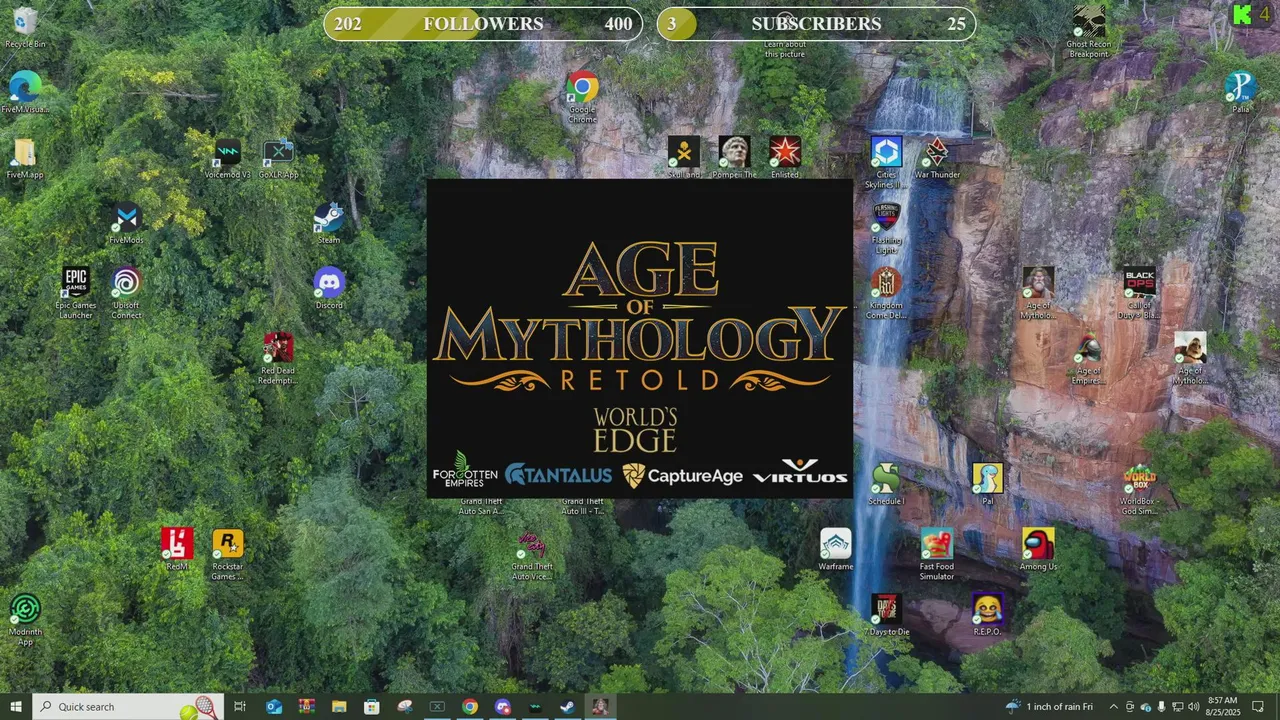
Task: Open the notification center icon
Action: tap(1258, 706)
